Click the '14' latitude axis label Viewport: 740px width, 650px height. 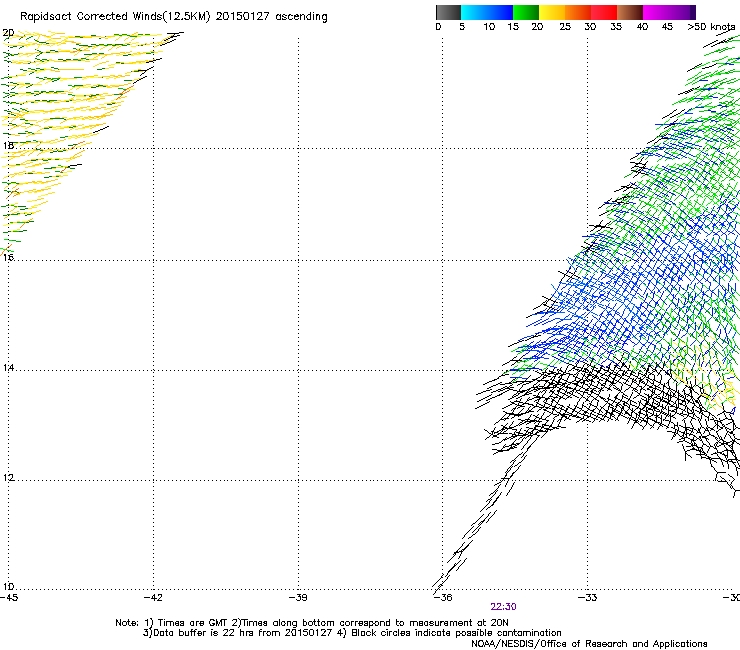8,367
